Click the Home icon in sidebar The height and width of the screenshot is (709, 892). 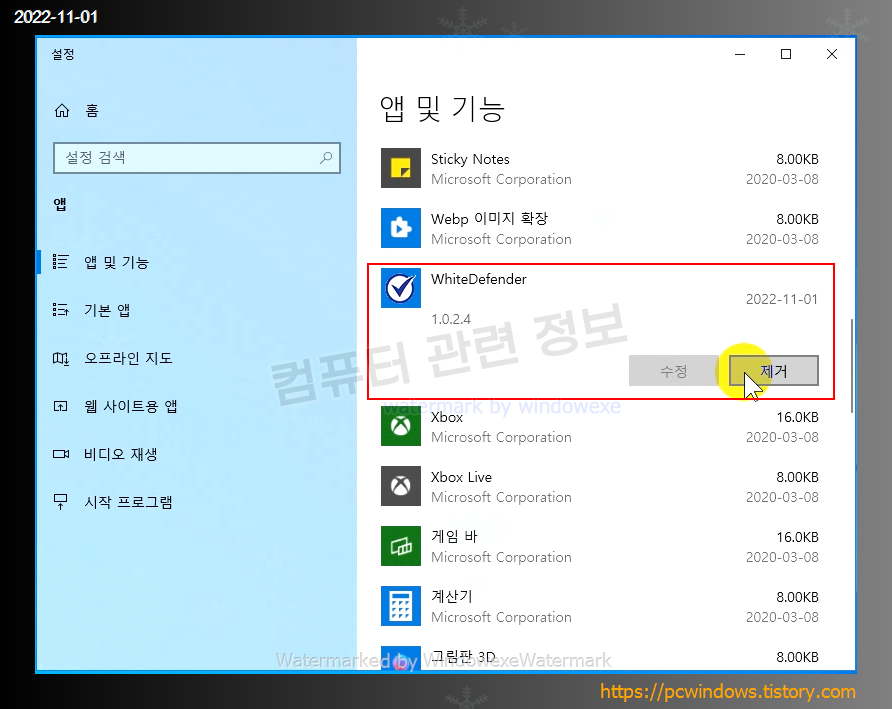(x=61, y=110)
